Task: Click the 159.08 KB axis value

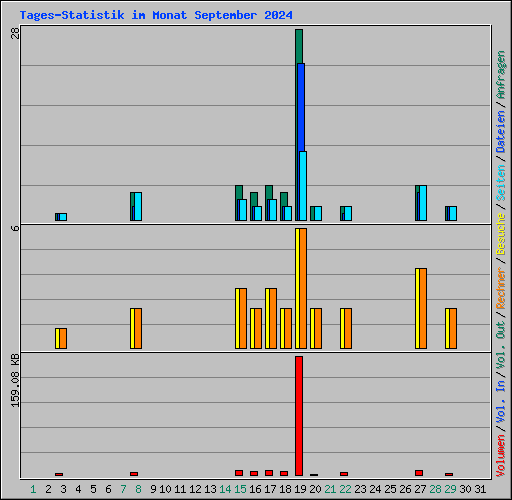Action: click(x=15, y=380)
